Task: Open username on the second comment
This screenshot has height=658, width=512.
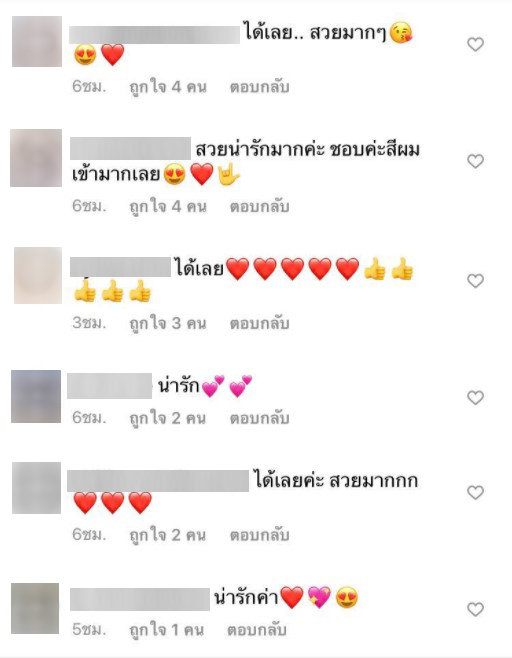Action: [131, 148]
